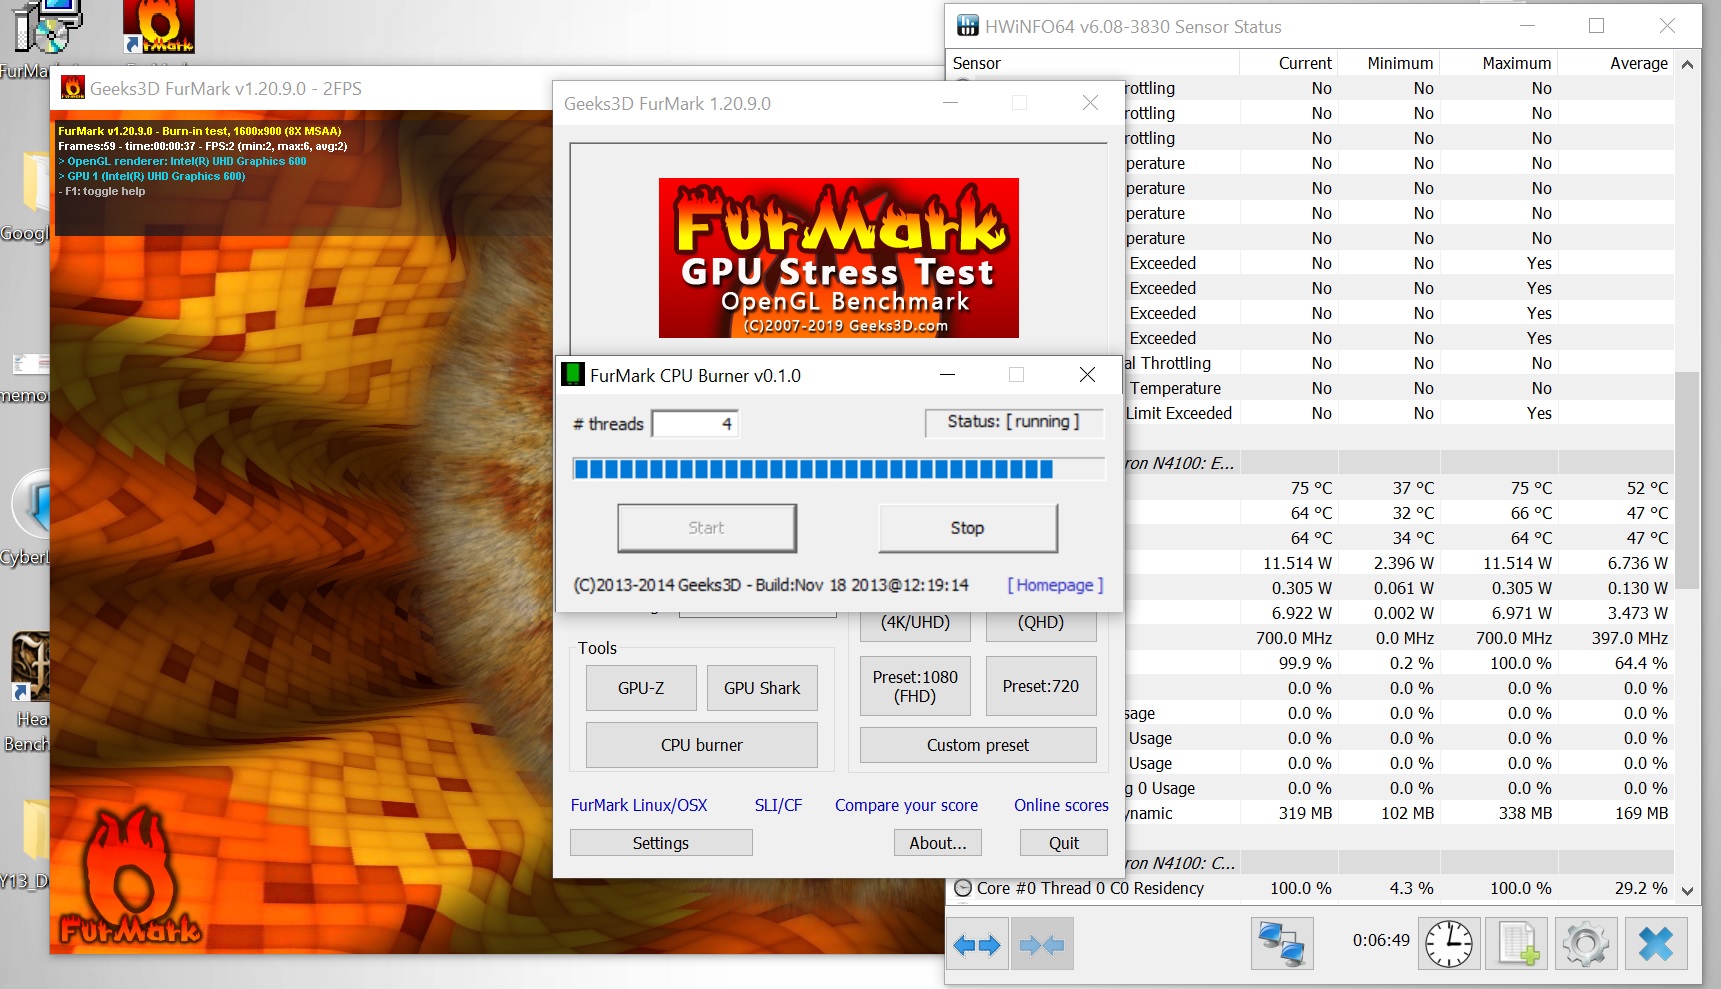Stop the CPU Burner test
The width and height of the screenshot is (1721, 989).
pyautogui.click(x=968, y=528)
